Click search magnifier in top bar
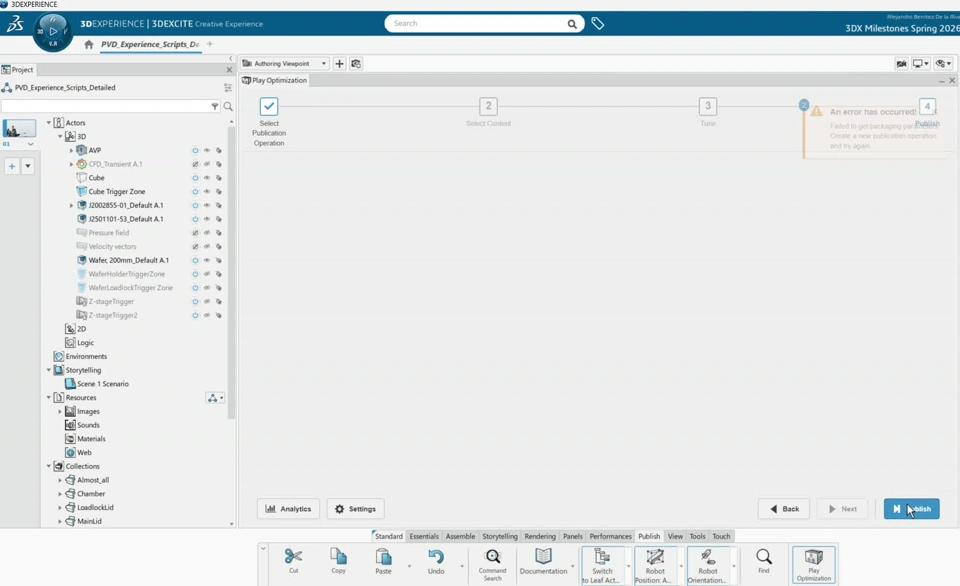This screenshot has width=960, height=586. (x=572, y=24)
